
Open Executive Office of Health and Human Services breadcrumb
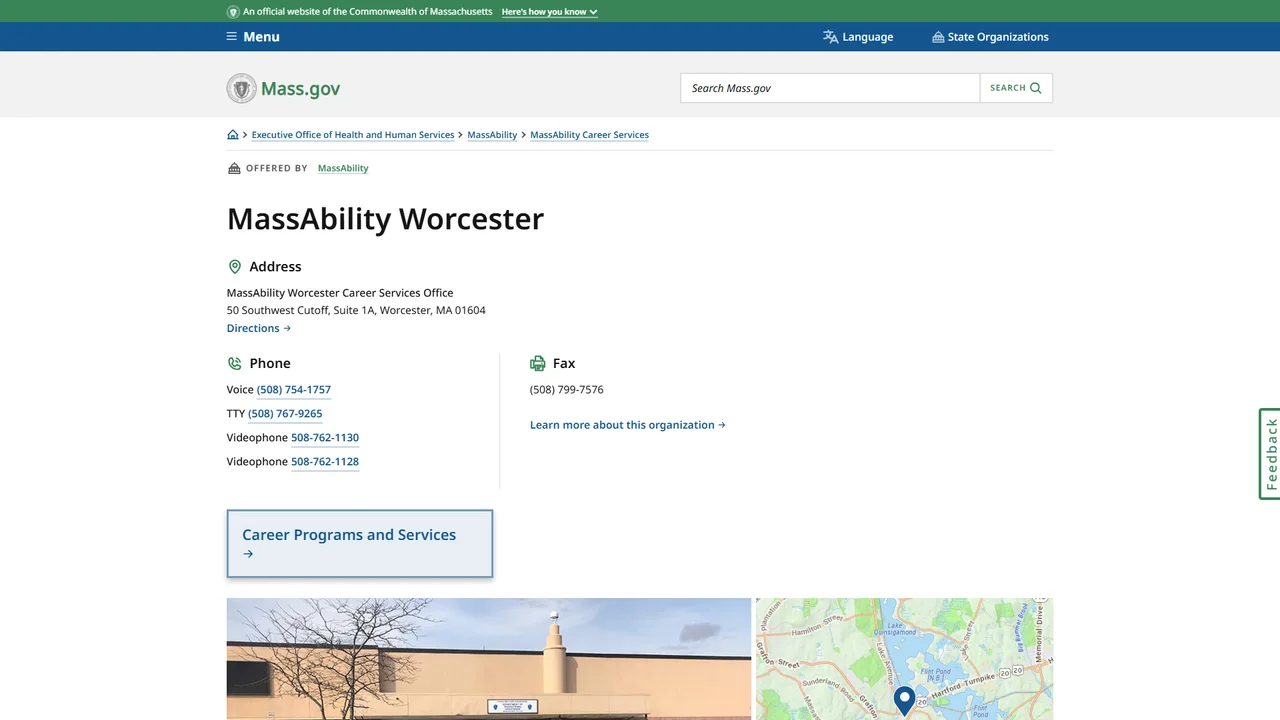(353, 135)
